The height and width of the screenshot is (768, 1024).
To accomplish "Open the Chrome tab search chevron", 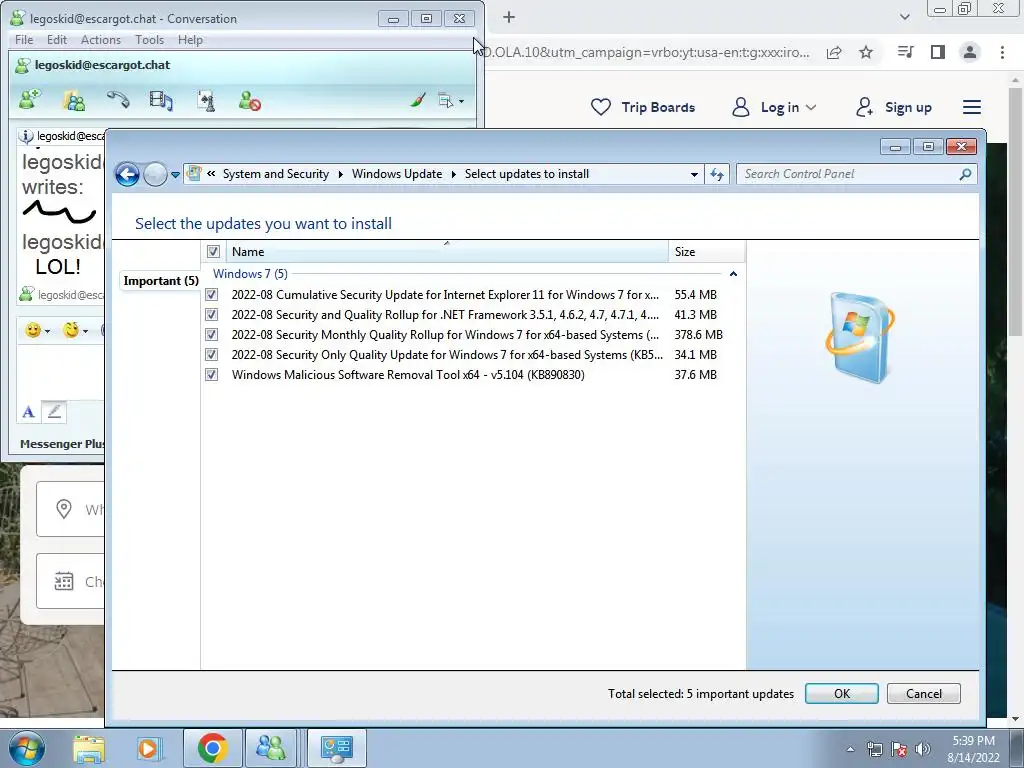I will [904, 18].
